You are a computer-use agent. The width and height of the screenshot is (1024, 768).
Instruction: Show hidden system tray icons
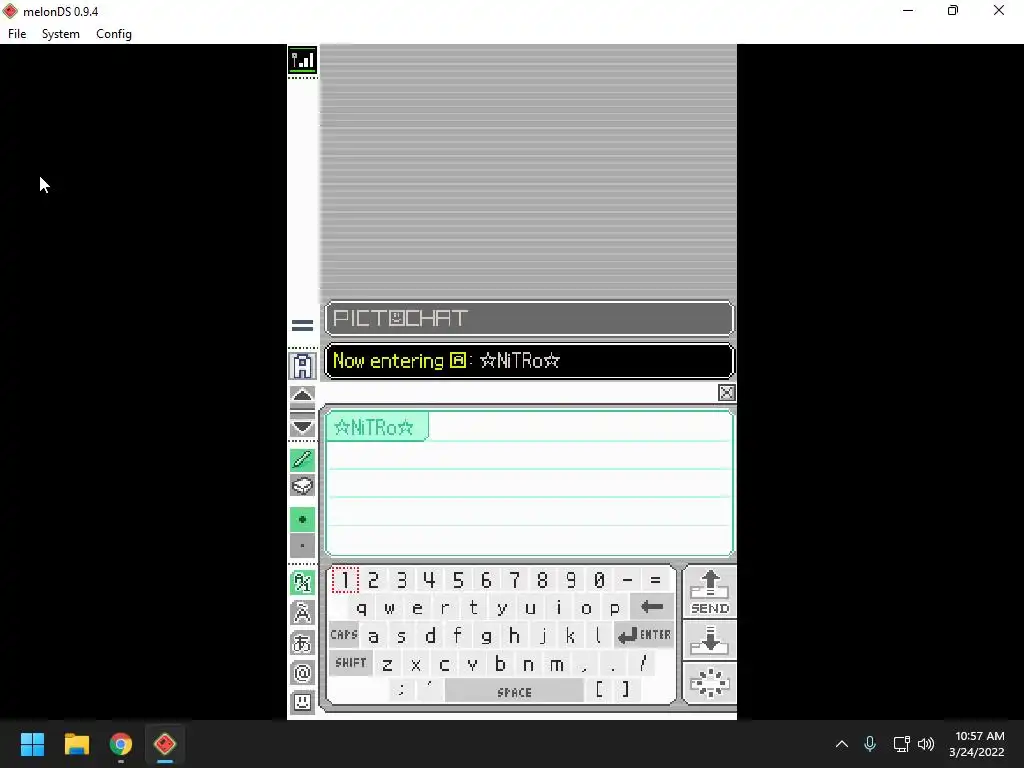pos(842,744)
